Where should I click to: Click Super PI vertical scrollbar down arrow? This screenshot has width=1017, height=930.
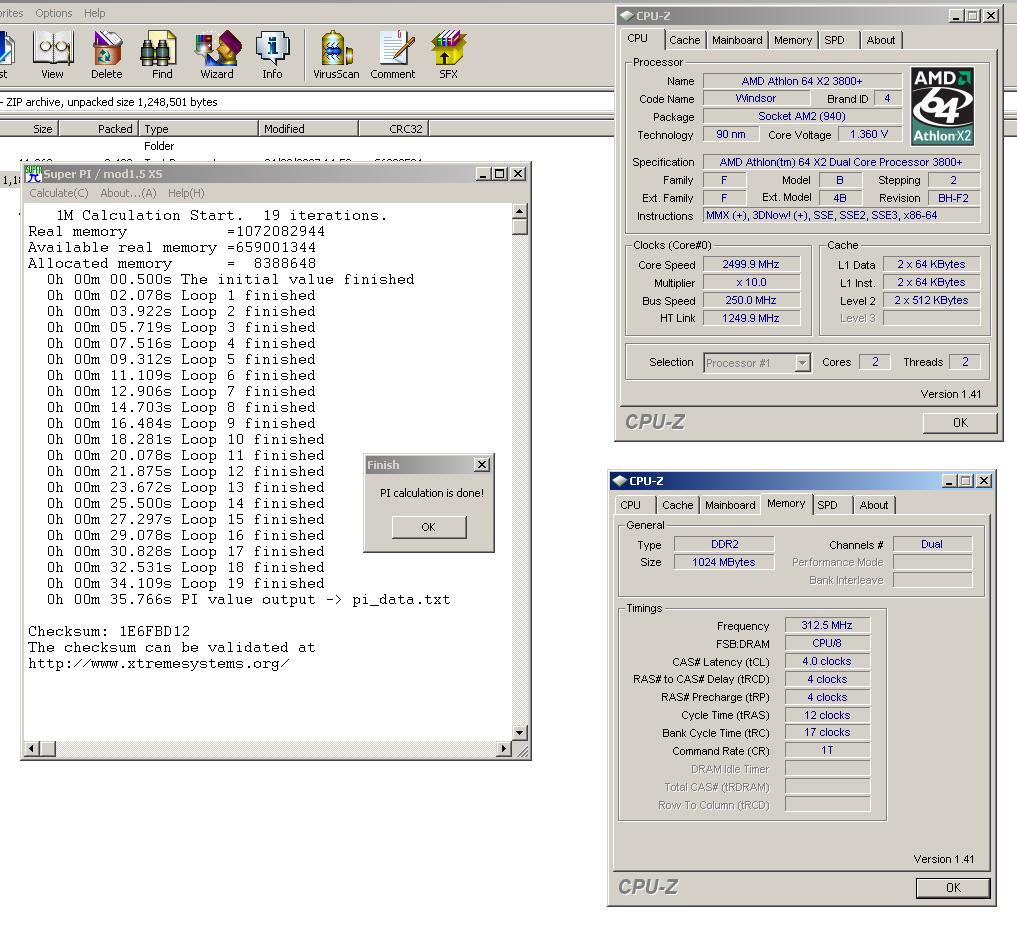pos(520,733)
